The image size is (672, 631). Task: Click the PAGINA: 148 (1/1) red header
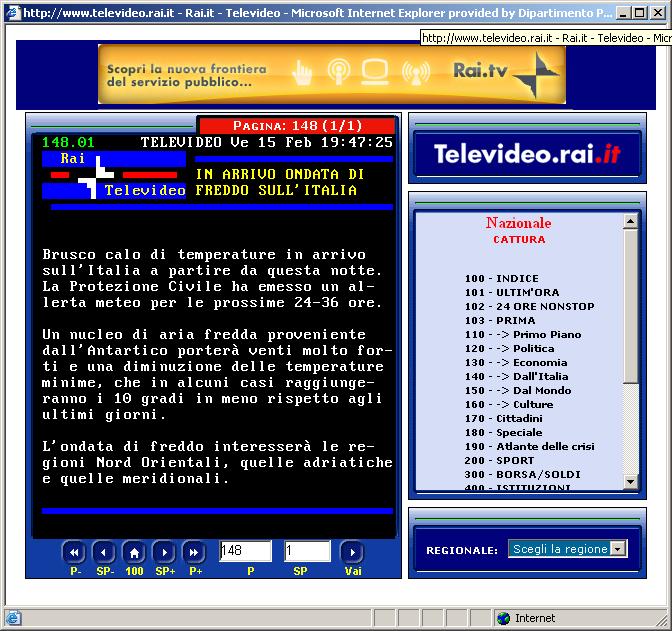[x=297, y=126]
